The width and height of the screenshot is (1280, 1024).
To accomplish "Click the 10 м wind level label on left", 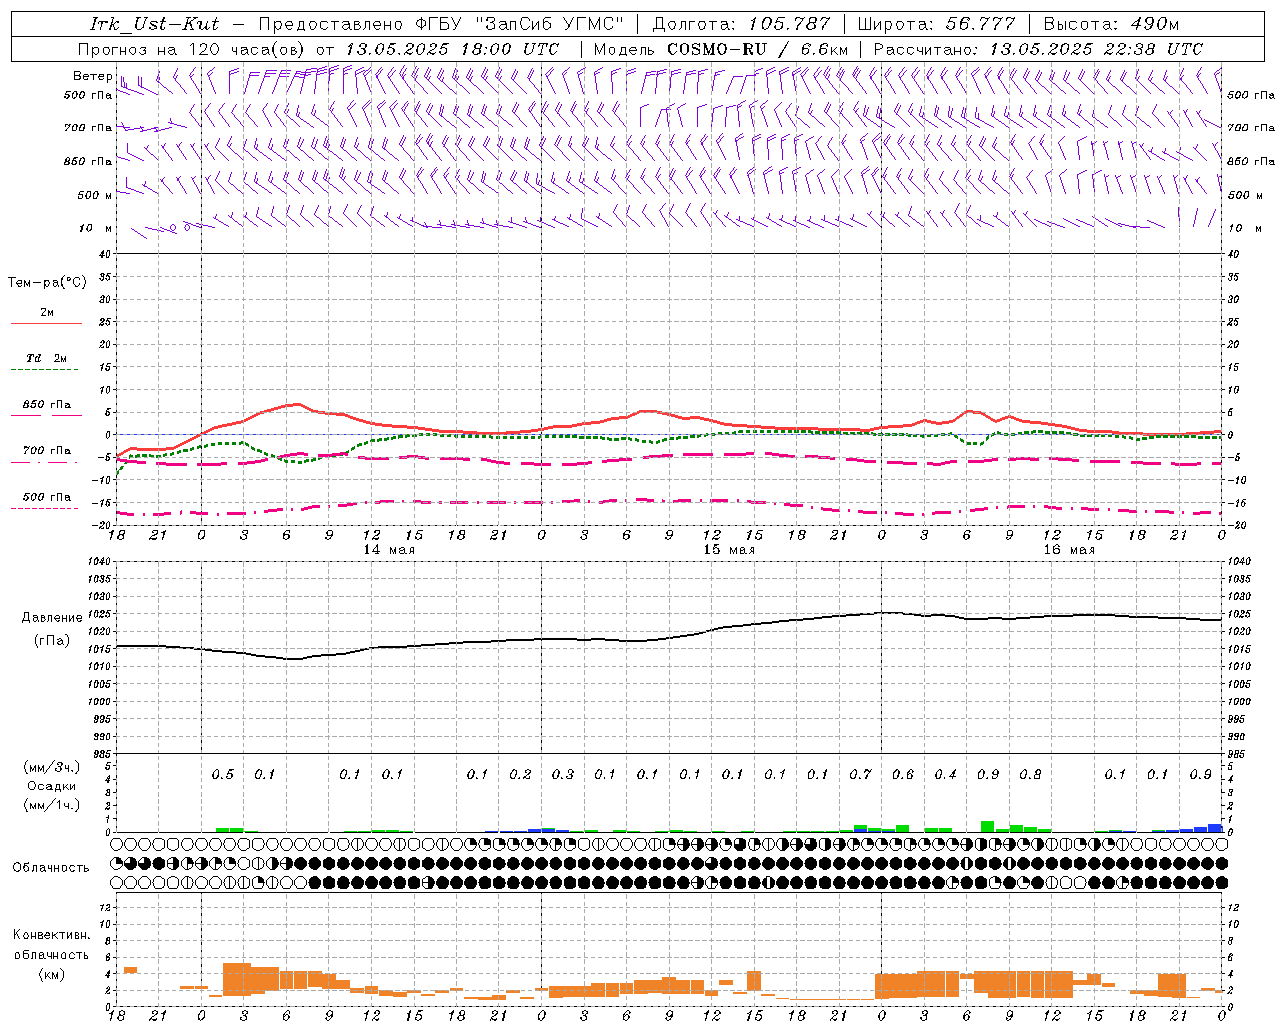I will tap(95, 229).
